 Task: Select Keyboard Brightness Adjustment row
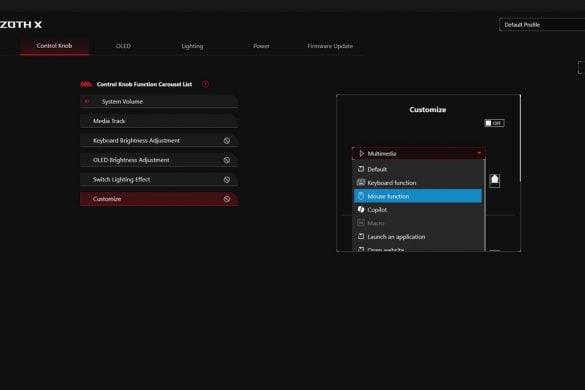tap(159, 140)
